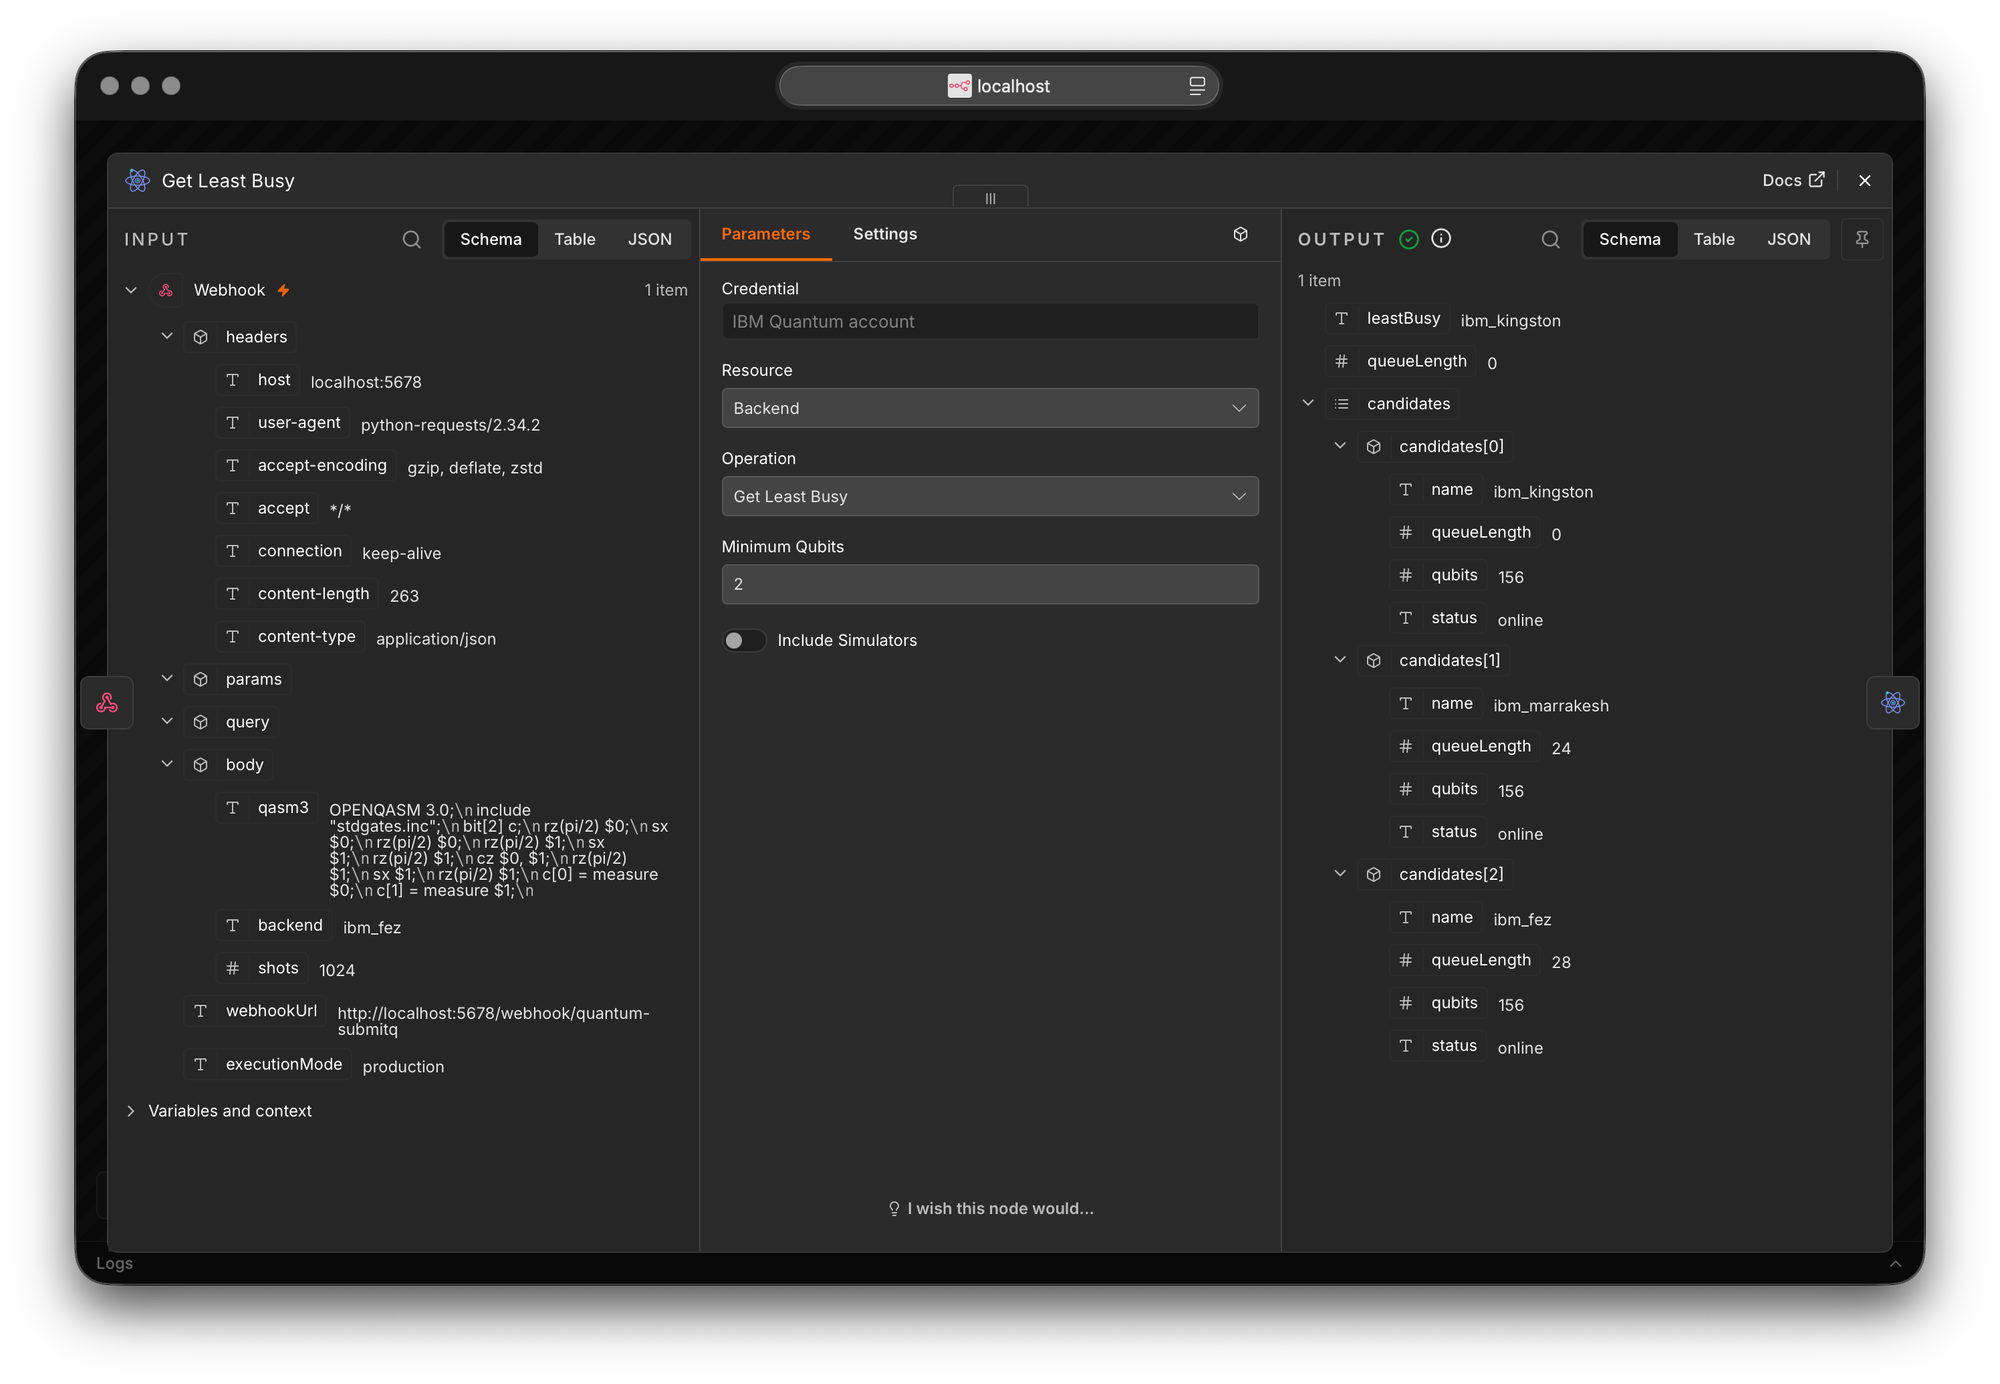Click the input panel search icon
This screenshot has height=1384, width=2000.
coord(412,239)
